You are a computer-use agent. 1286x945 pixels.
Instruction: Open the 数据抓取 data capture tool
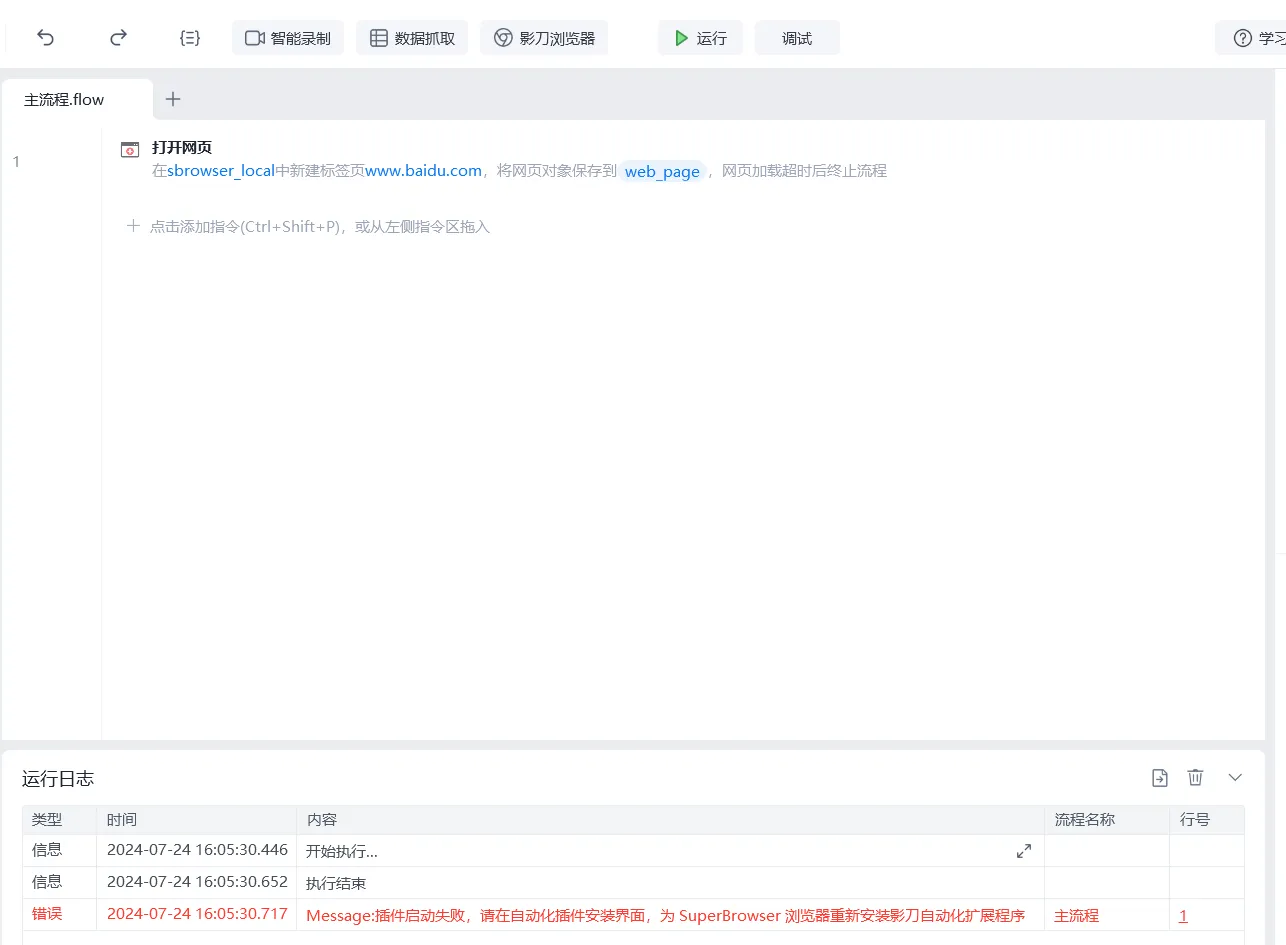pyautogui.click(x=412, y=38)
